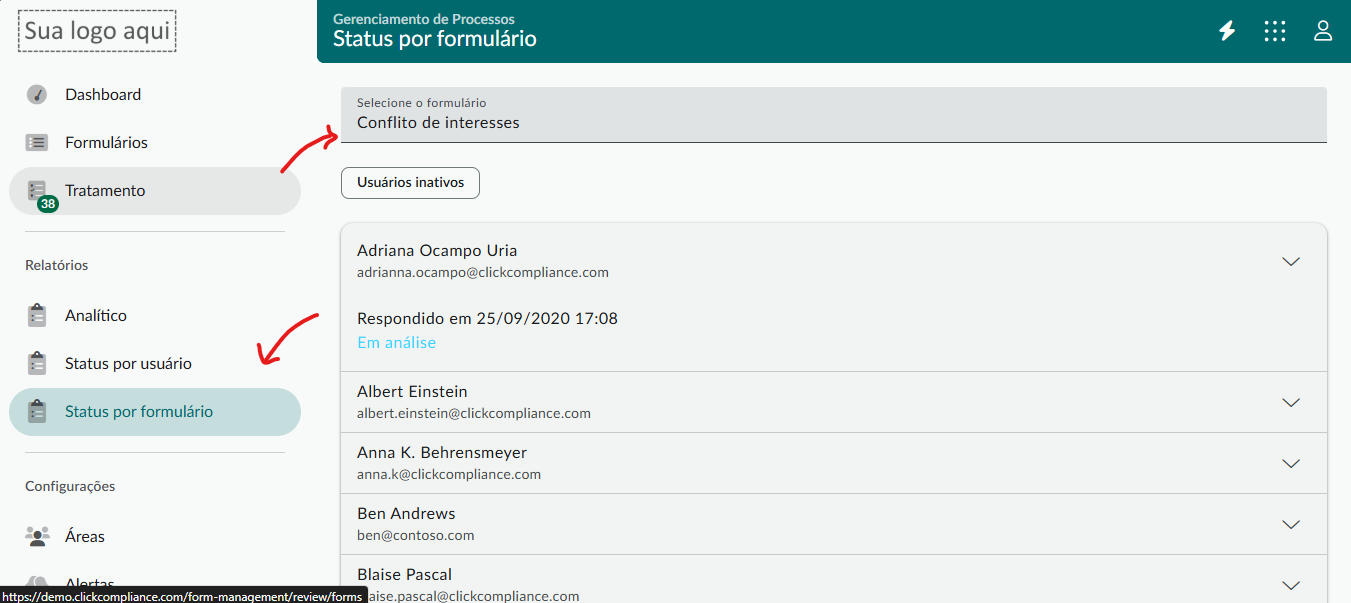Click 'Respondido em 25/09/2020 17:08' text
The height and width of the screenshot is (603, 1351).
pos(487,318)
